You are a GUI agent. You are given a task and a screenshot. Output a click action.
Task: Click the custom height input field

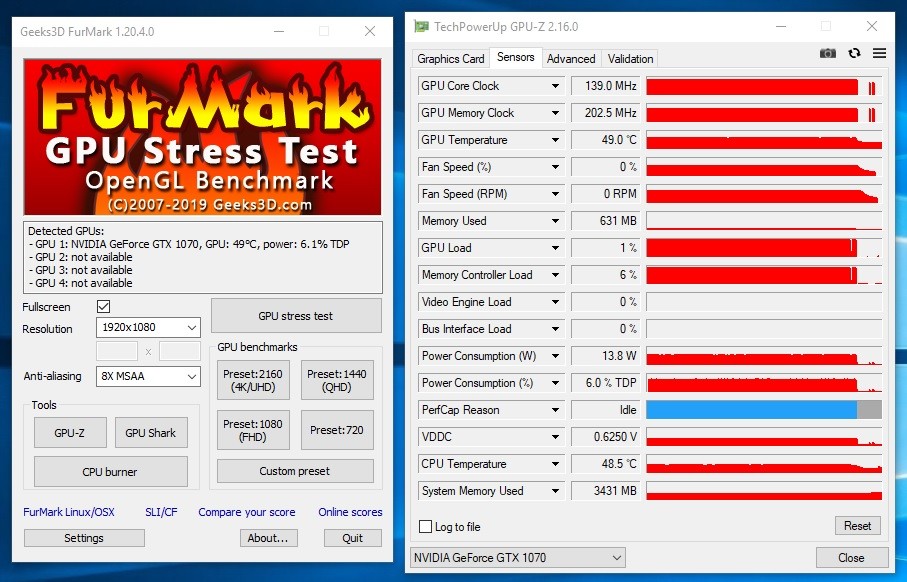coord(180,351)
